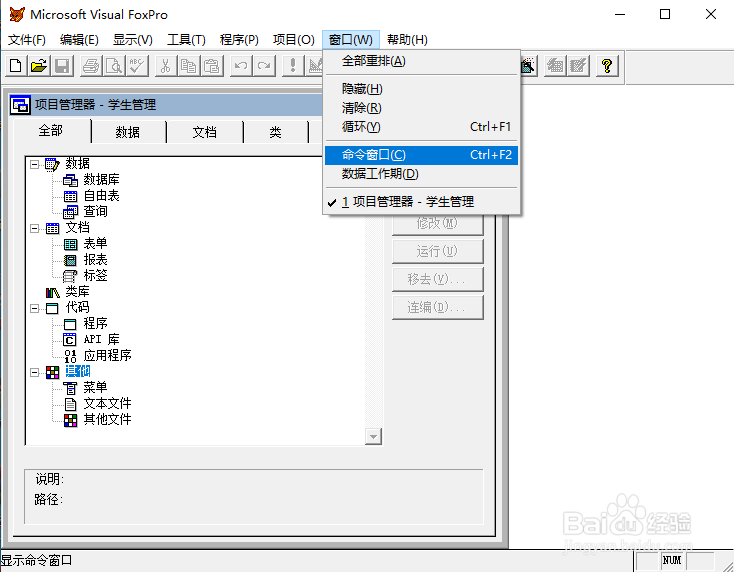Click the tree scrollbar down arrow
Image resolution: width=734 pixels, height=572 pixels.
373,436
